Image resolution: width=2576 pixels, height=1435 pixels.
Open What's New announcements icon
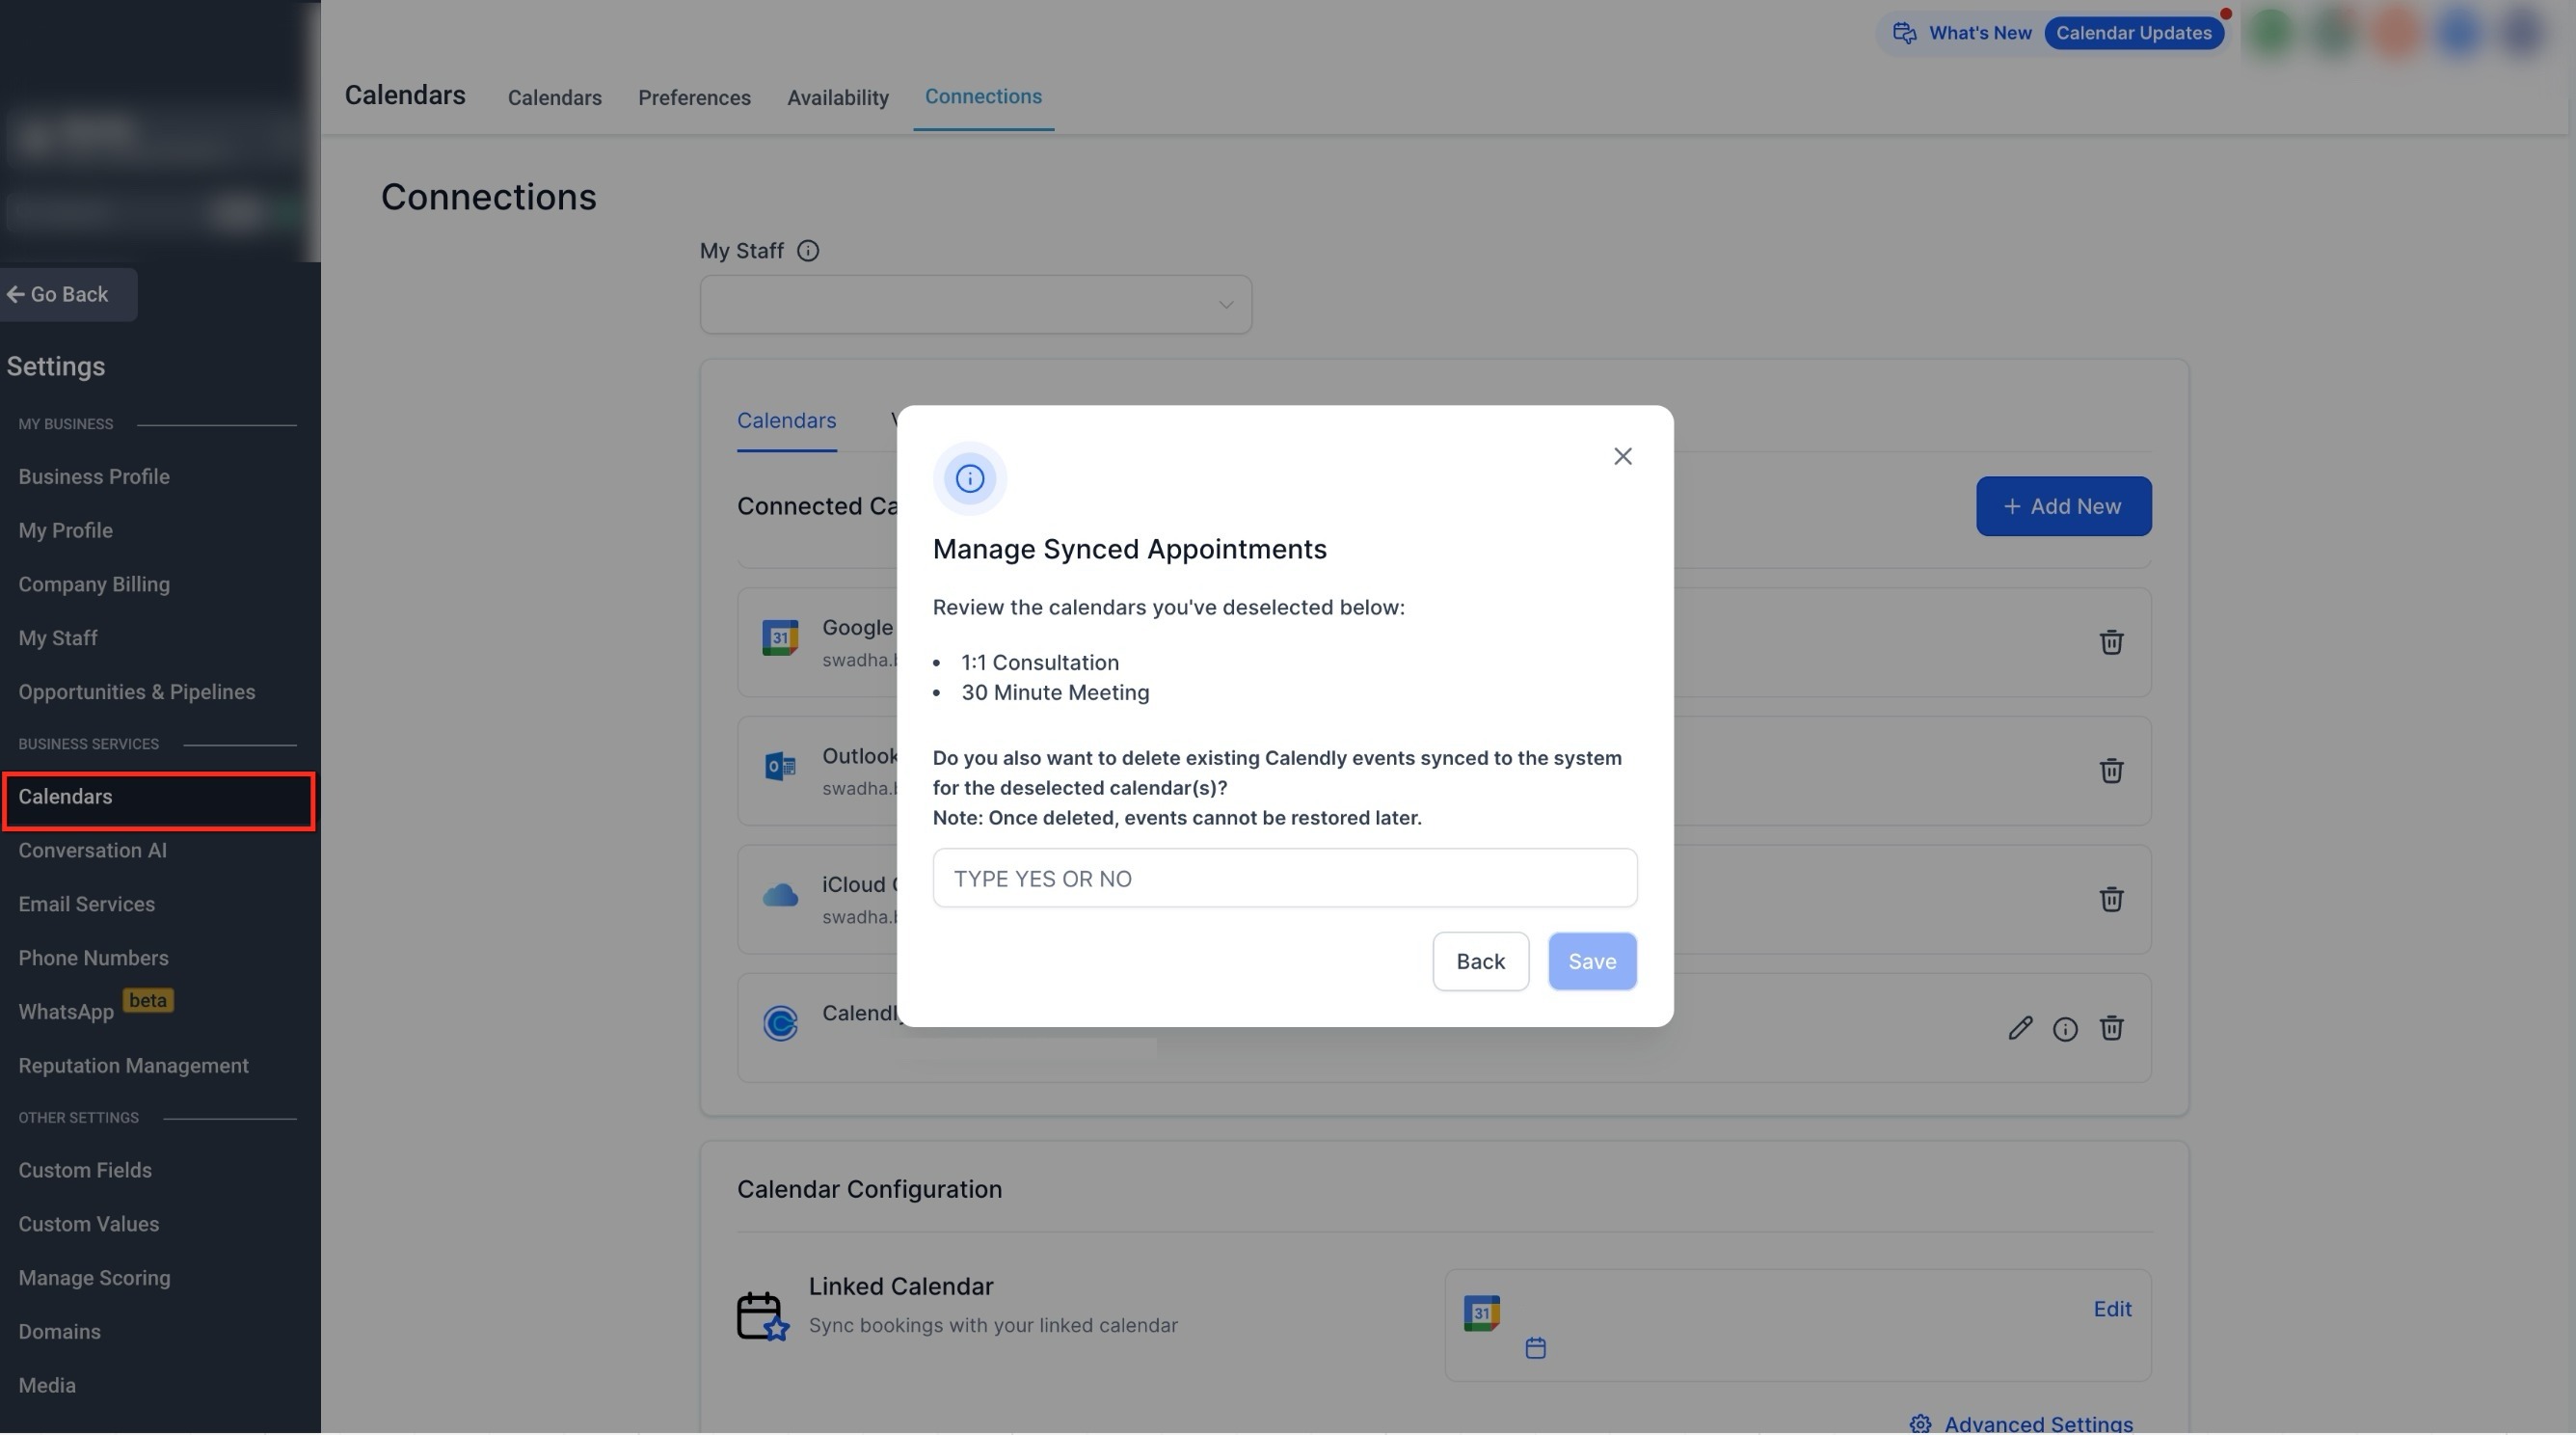point(1904,33)
